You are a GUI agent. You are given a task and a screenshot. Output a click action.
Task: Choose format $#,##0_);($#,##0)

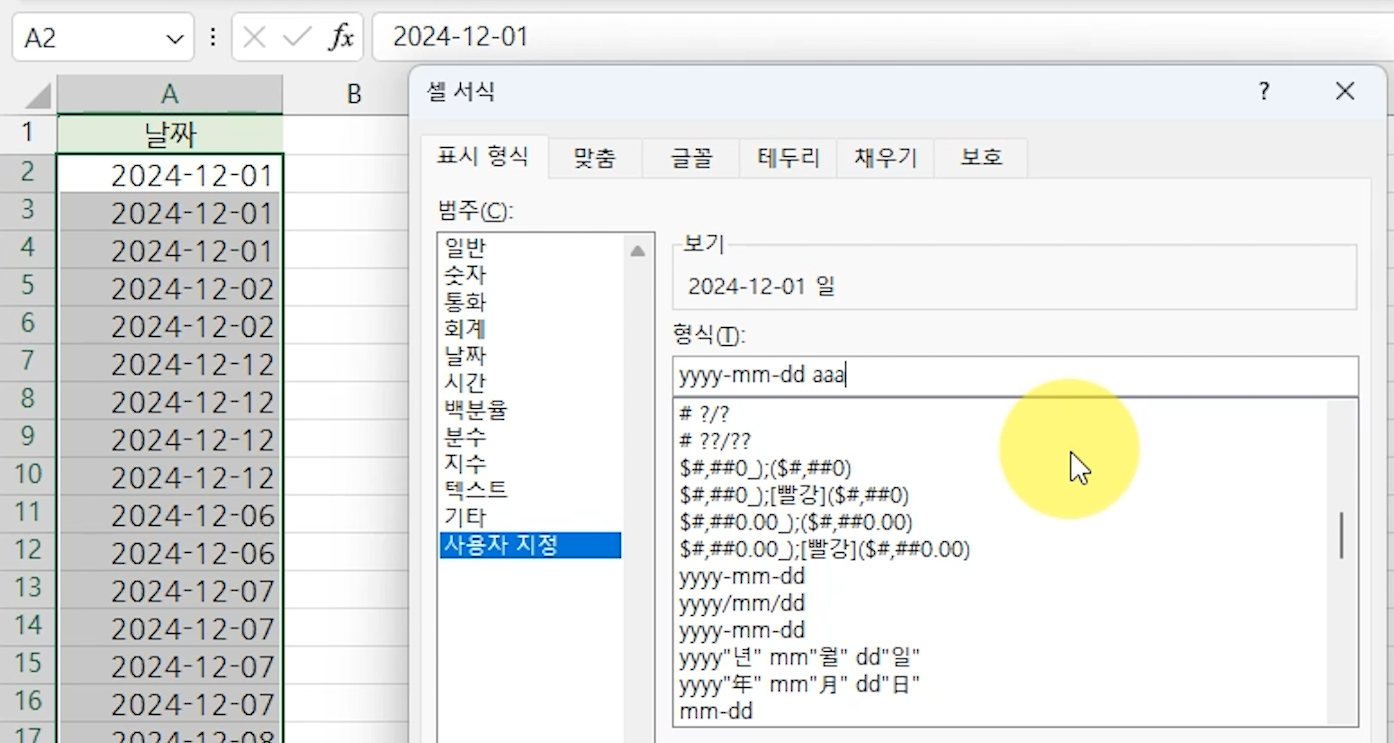pos(1001,467)
